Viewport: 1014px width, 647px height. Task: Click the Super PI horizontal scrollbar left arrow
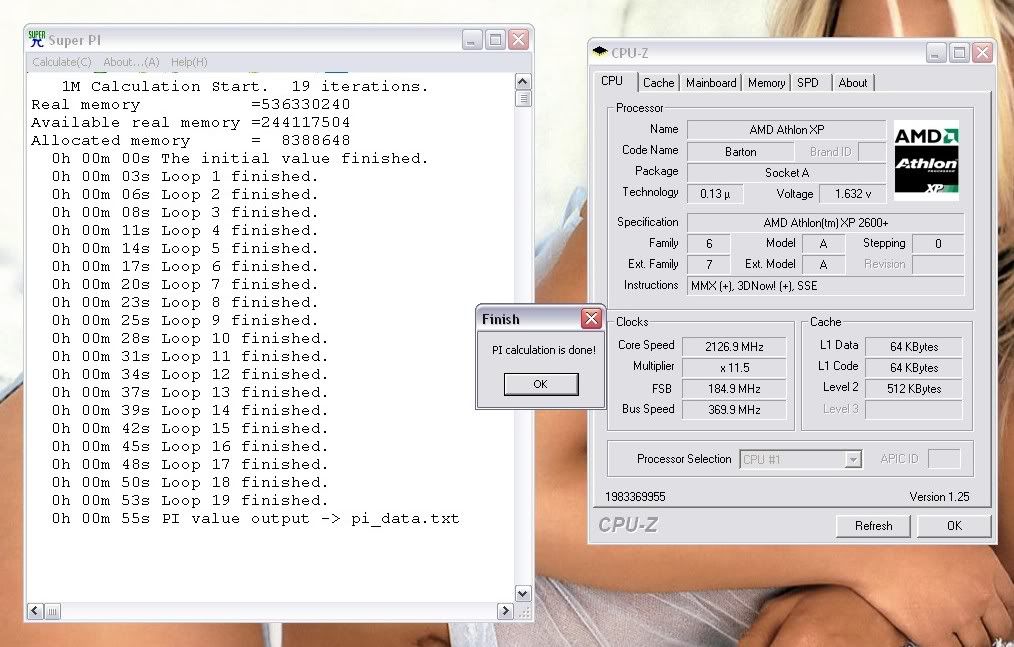tap(36, 611)
